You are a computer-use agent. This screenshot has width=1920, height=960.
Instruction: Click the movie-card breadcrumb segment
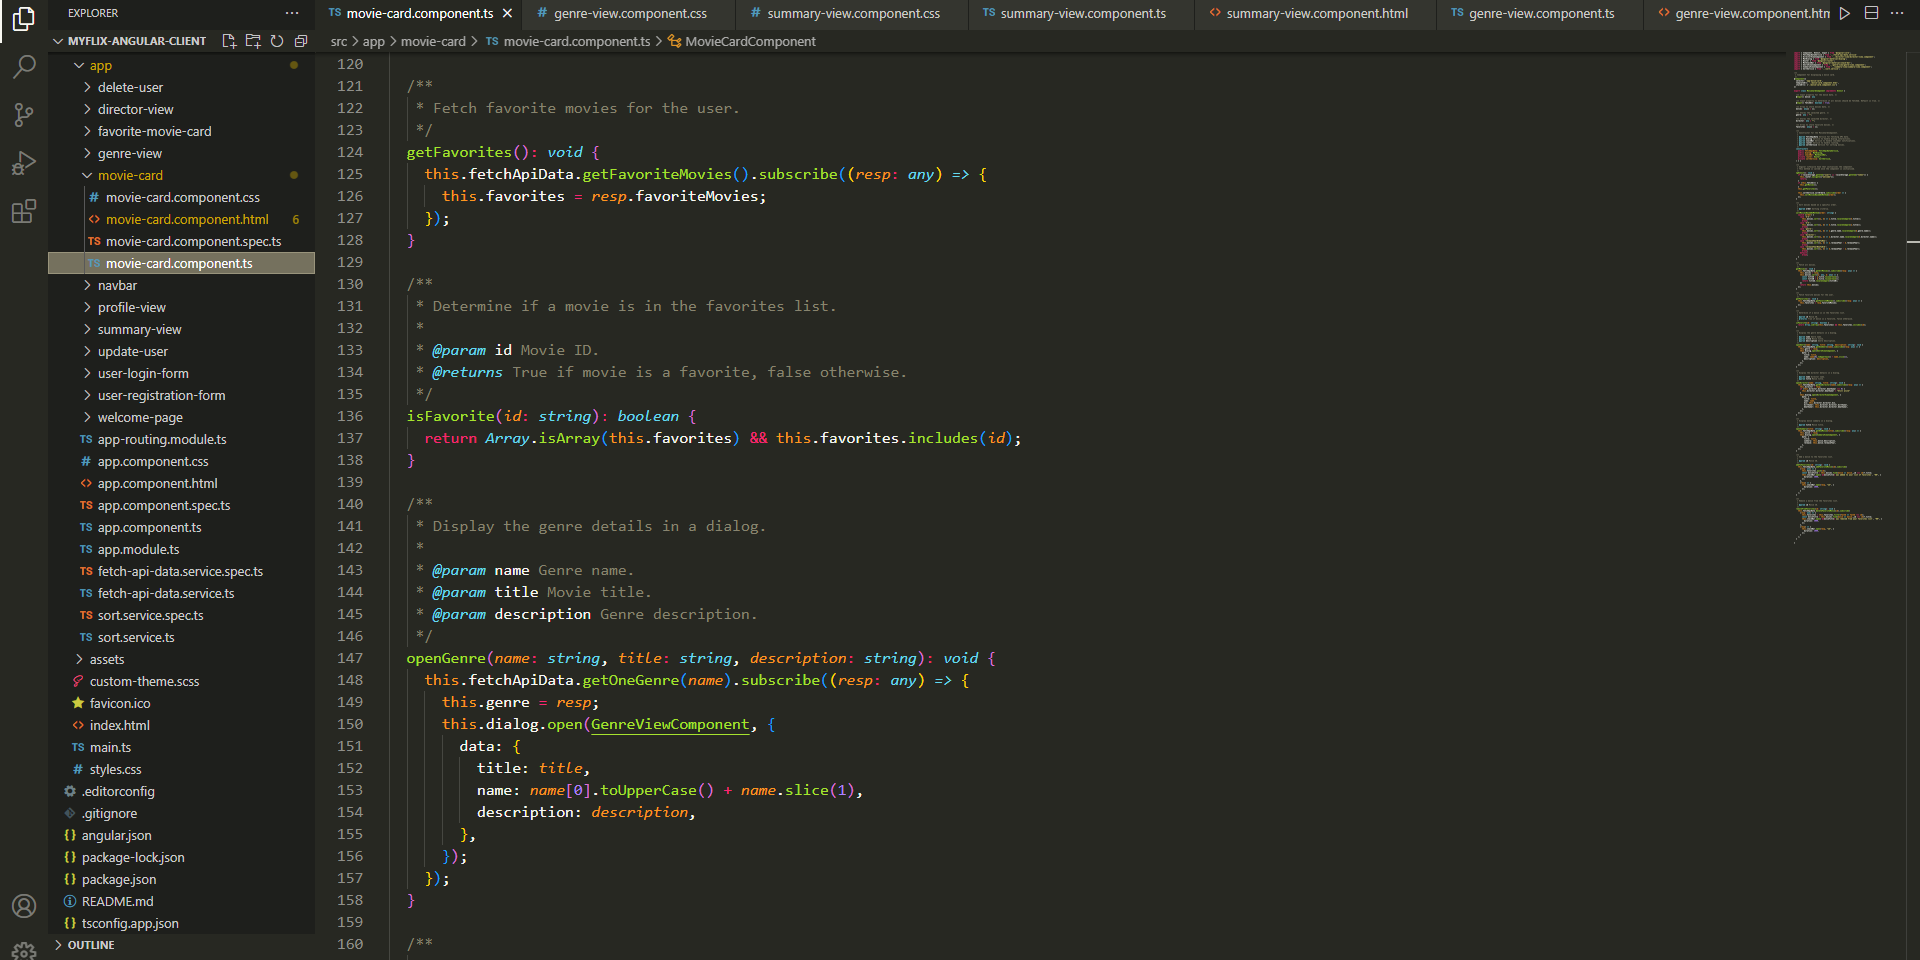[433, 41]
